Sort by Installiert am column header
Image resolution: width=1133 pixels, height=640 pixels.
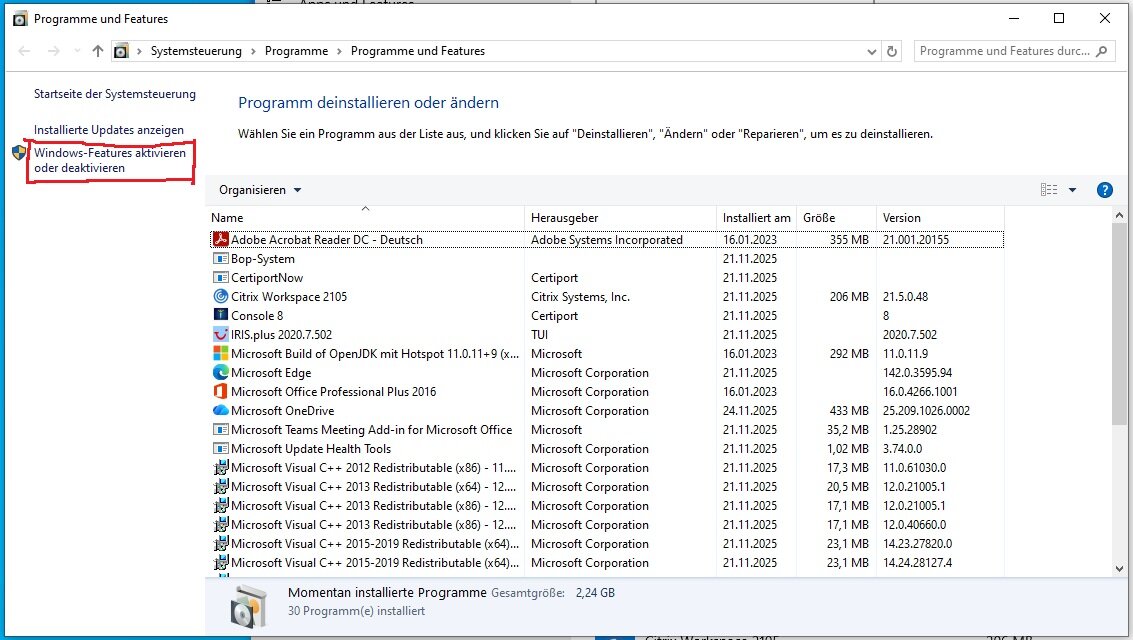point(756,218)
